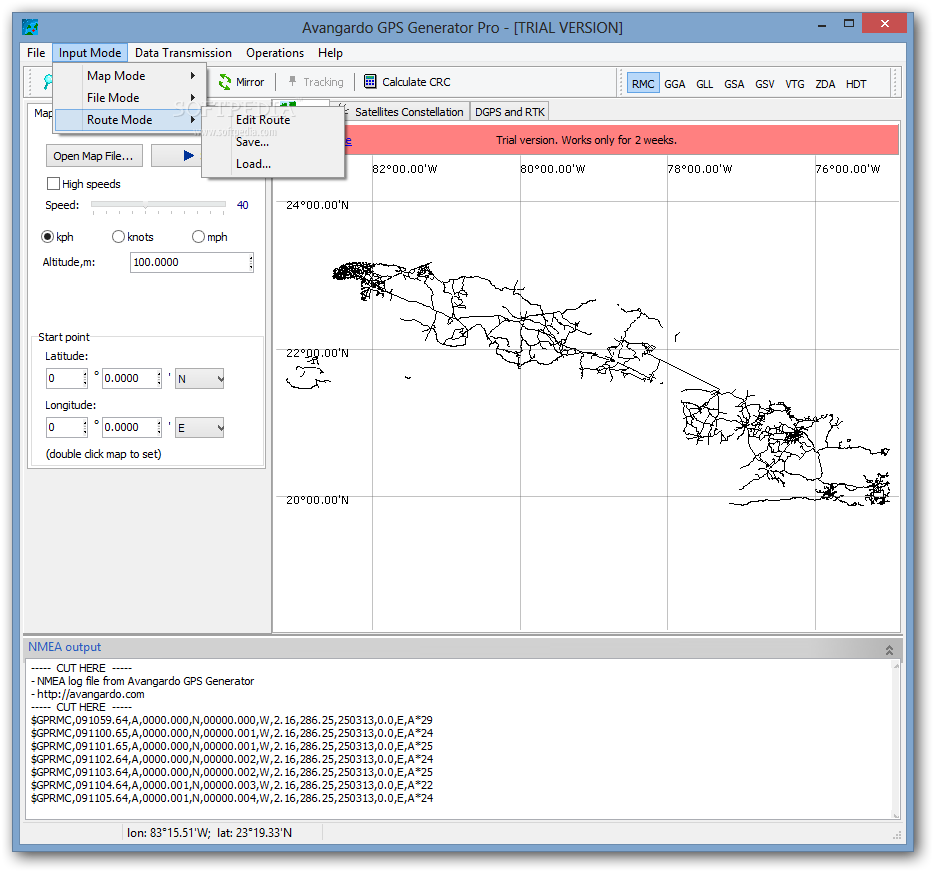Toggle the GSA sentence button
The image size is (934, 872).
point(734,84)
